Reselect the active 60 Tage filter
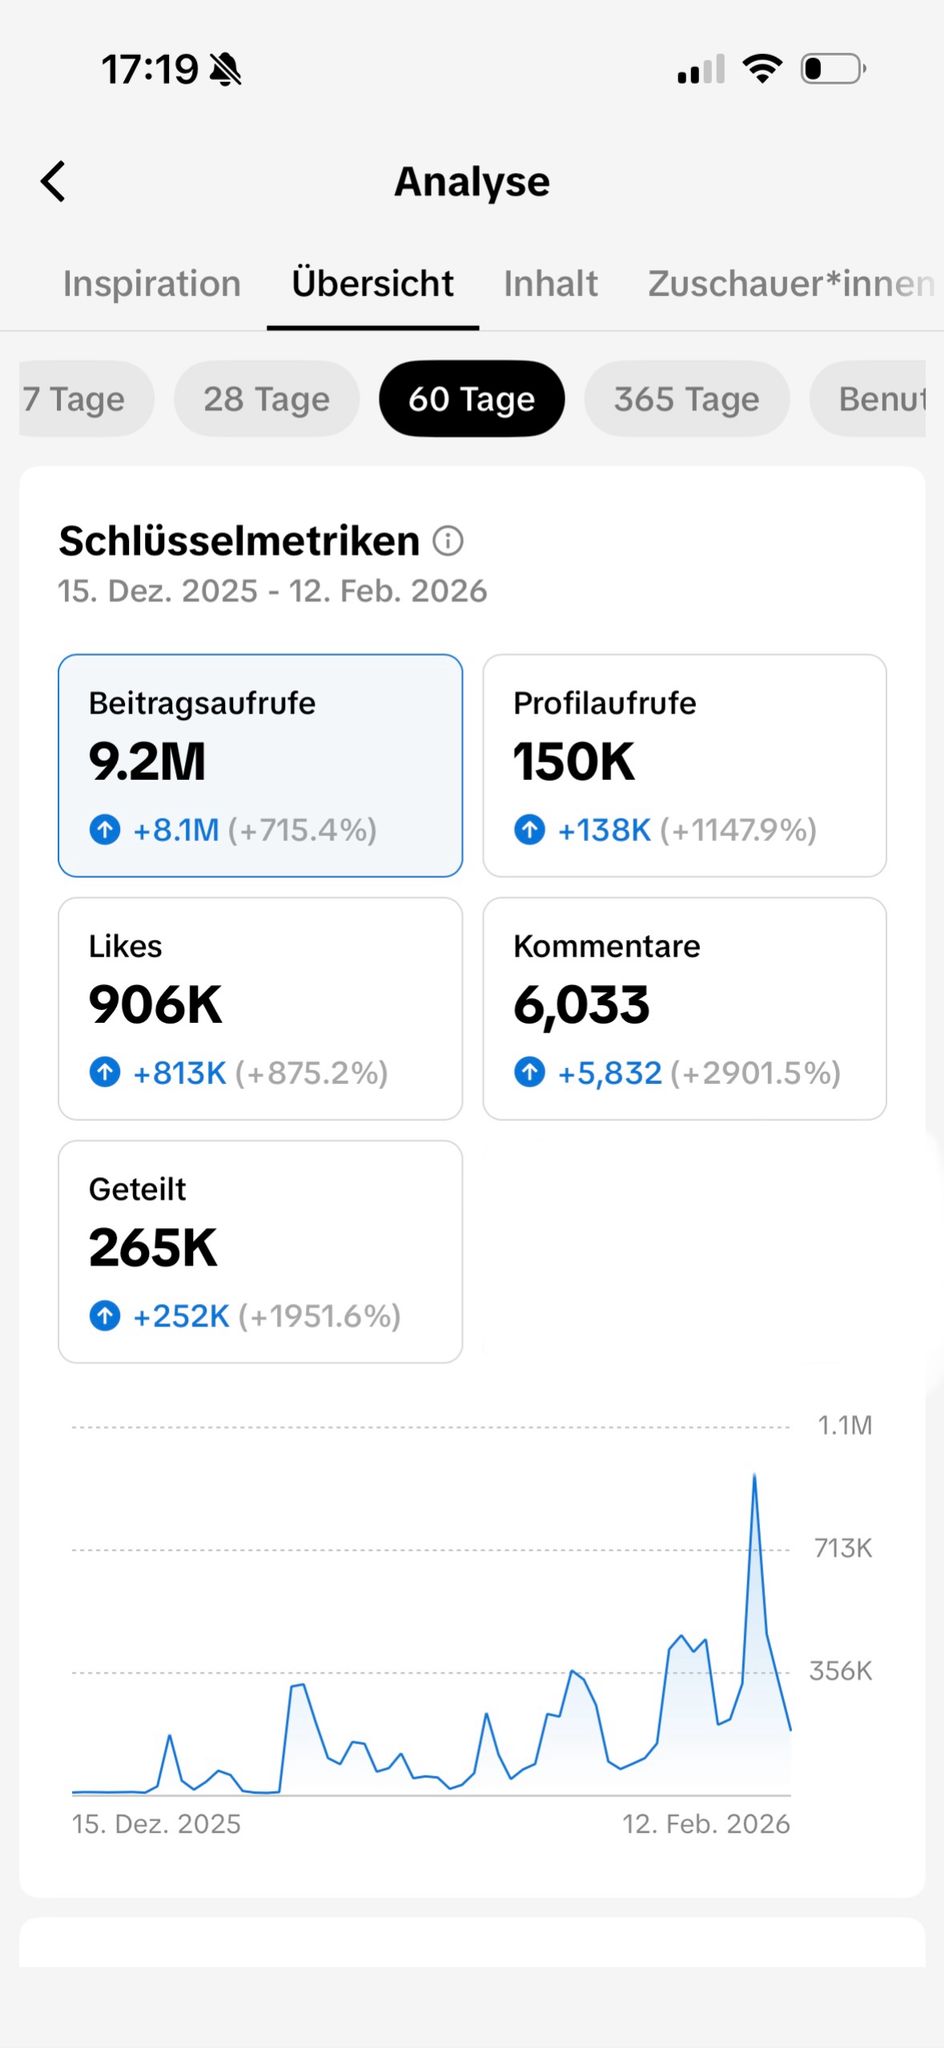 471,398
